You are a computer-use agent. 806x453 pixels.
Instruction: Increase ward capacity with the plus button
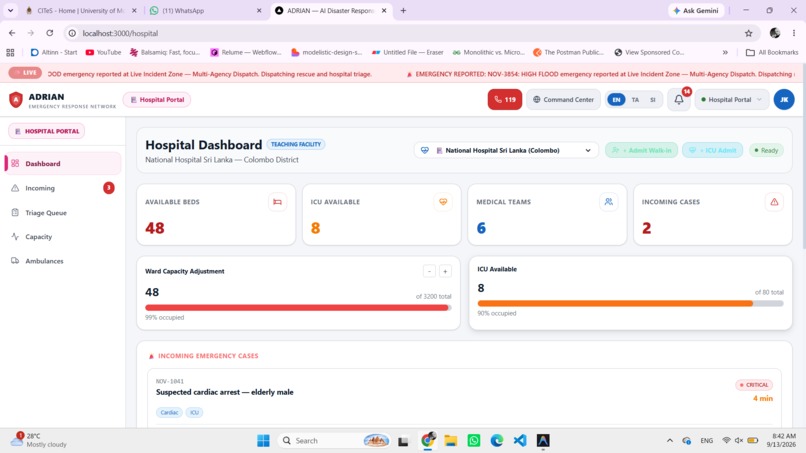pyautogui.click(x=445, y=271)
